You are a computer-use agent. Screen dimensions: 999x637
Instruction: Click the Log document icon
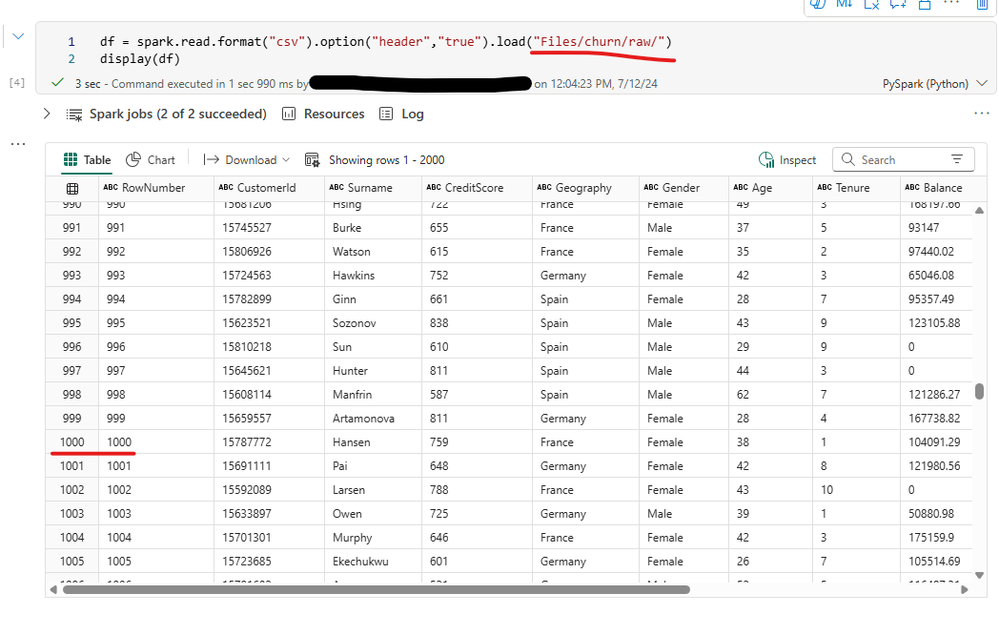386,114
